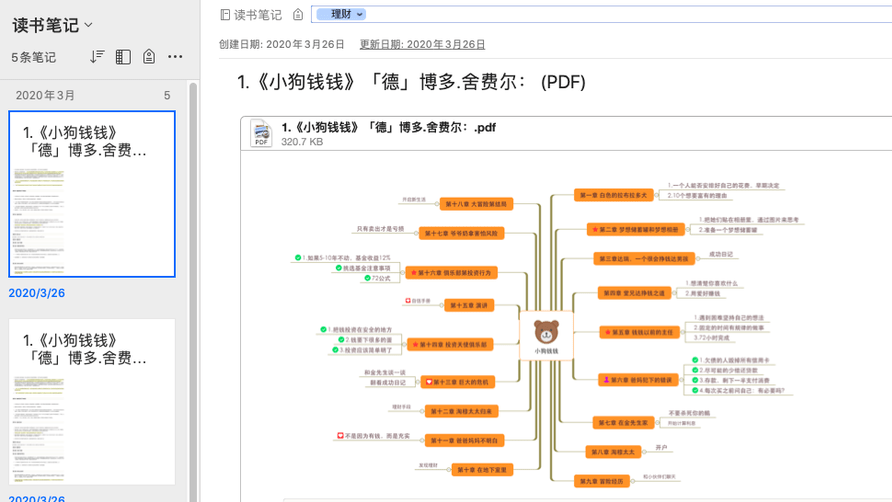
Task: Click the 第十章 mind map node
Action: pyautogui.click(x=482, y=470)
